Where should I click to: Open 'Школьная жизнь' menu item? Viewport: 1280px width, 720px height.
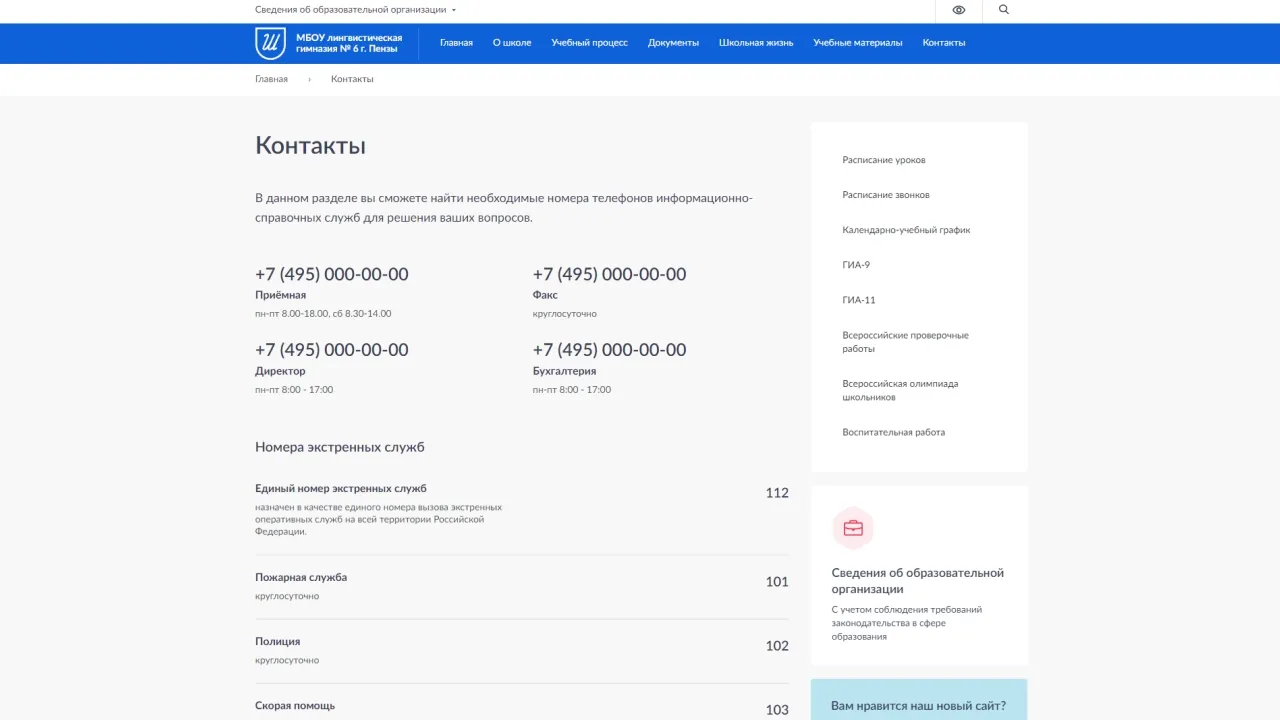[756, 43]
